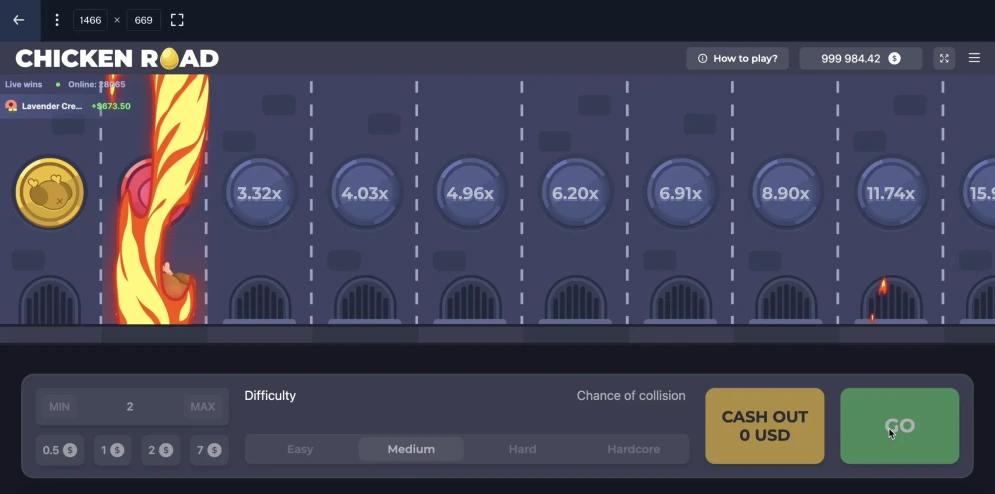The image size is (995, 494).
Task: Click the green GO button
Action: [x=899, y=426]
